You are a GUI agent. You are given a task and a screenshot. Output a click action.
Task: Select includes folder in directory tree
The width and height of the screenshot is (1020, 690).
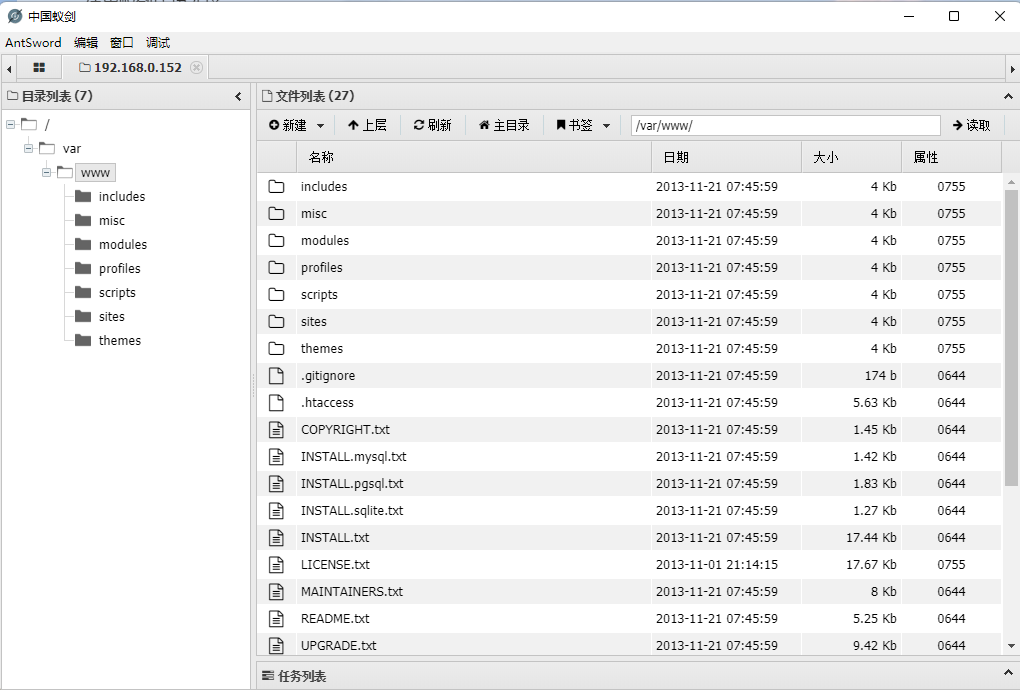[122, 196]
